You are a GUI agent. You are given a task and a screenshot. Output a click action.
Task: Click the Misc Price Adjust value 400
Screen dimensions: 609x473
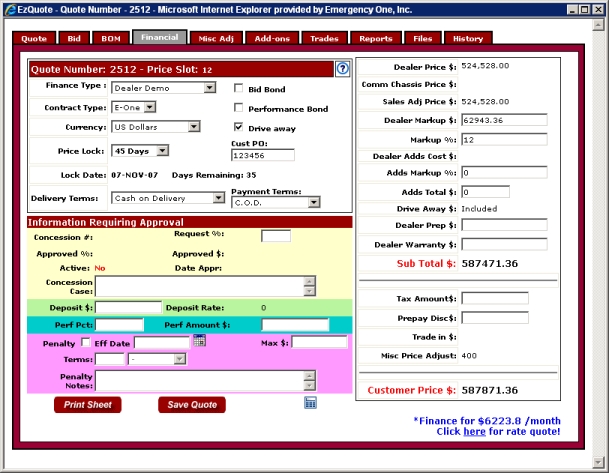469,356
